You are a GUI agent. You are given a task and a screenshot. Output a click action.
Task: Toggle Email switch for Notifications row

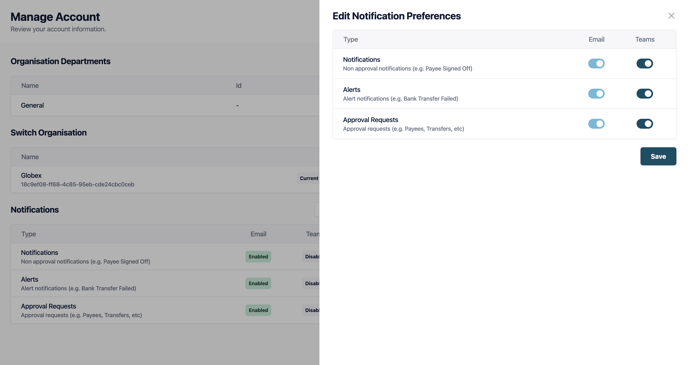596,64
